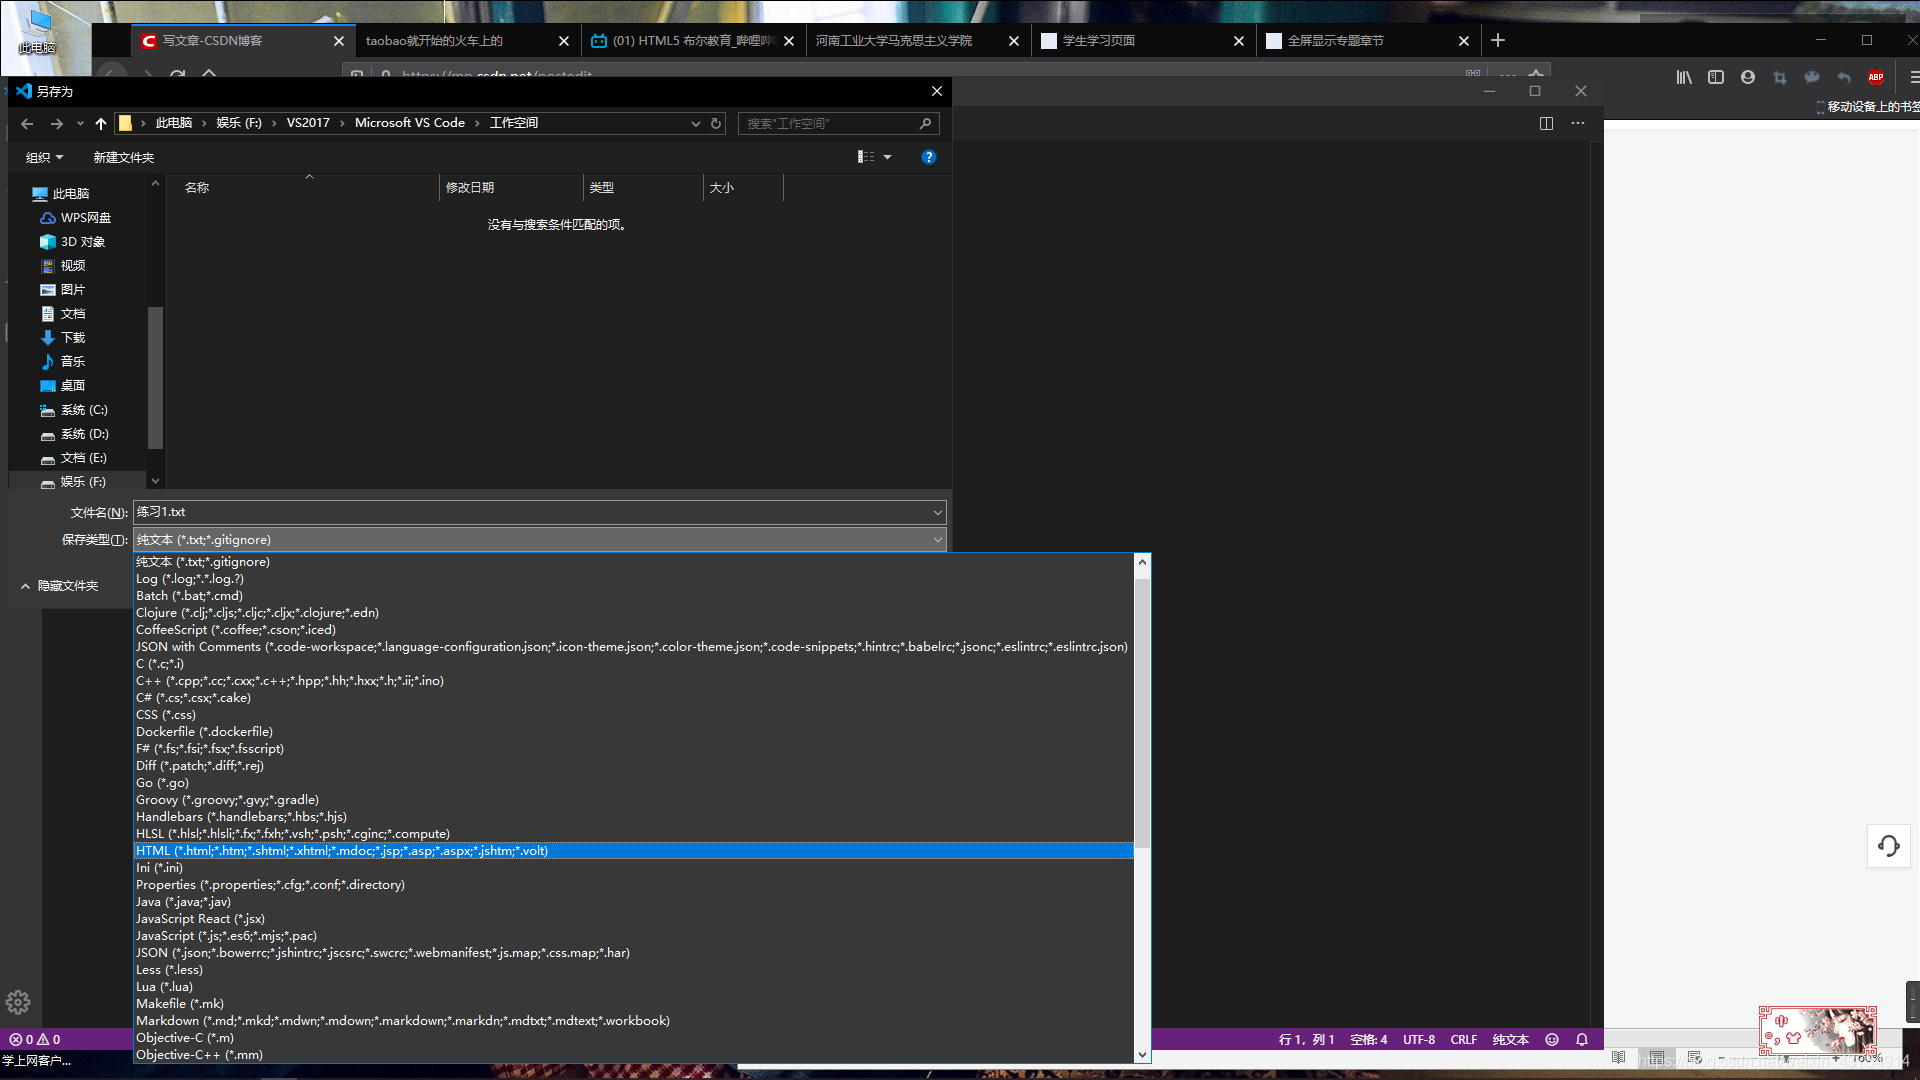
Task: Click the feedback smiley in status bar
Action: point(1552,1040)
